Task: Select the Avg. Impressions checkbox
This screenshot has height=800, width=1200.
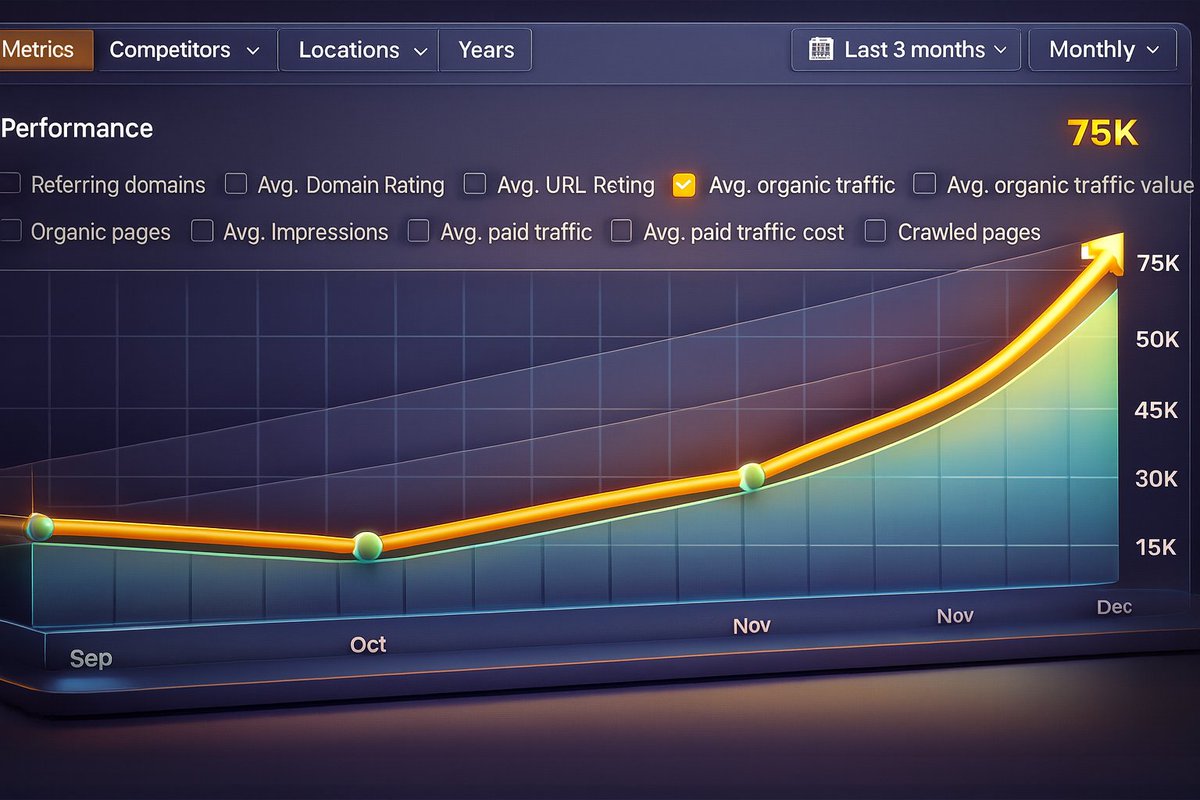Action: [202, 231]
